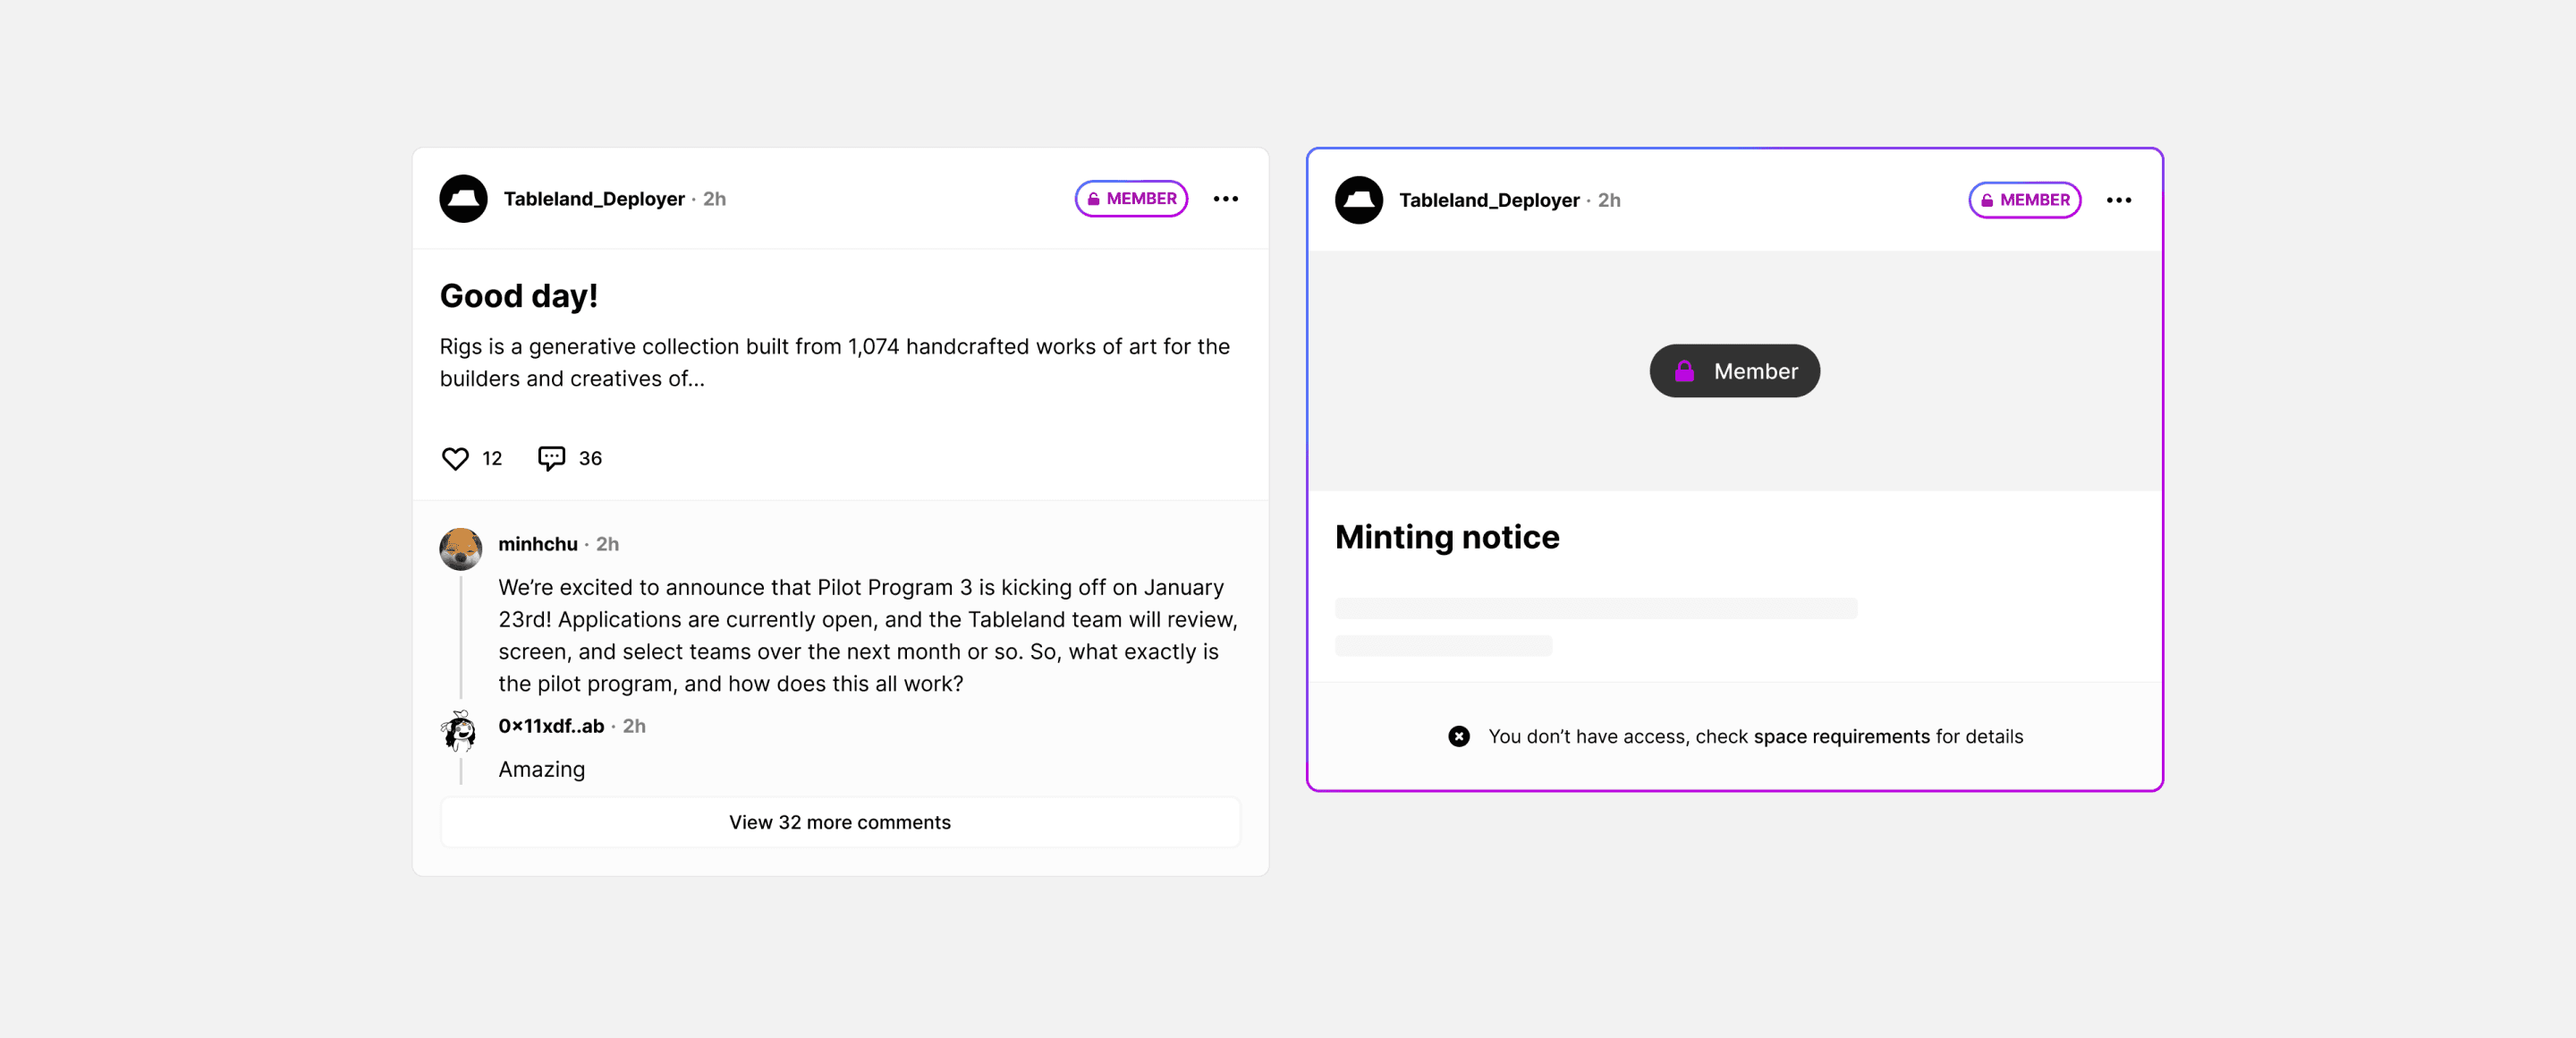Click the dark Member button over the locked media
The image size is (2576, 1038).
1734,370
